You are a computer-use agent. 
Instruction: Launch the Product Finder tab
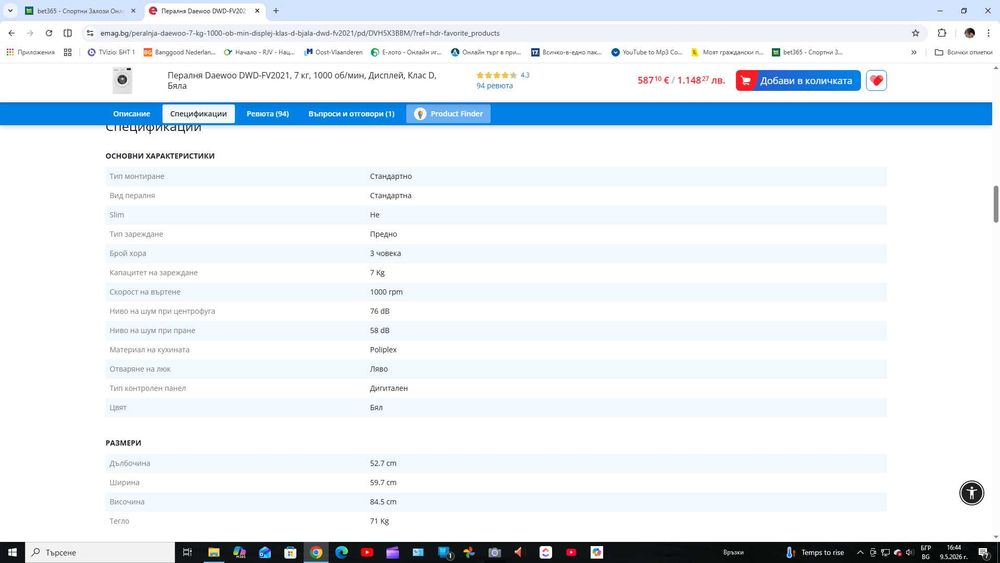448,113
